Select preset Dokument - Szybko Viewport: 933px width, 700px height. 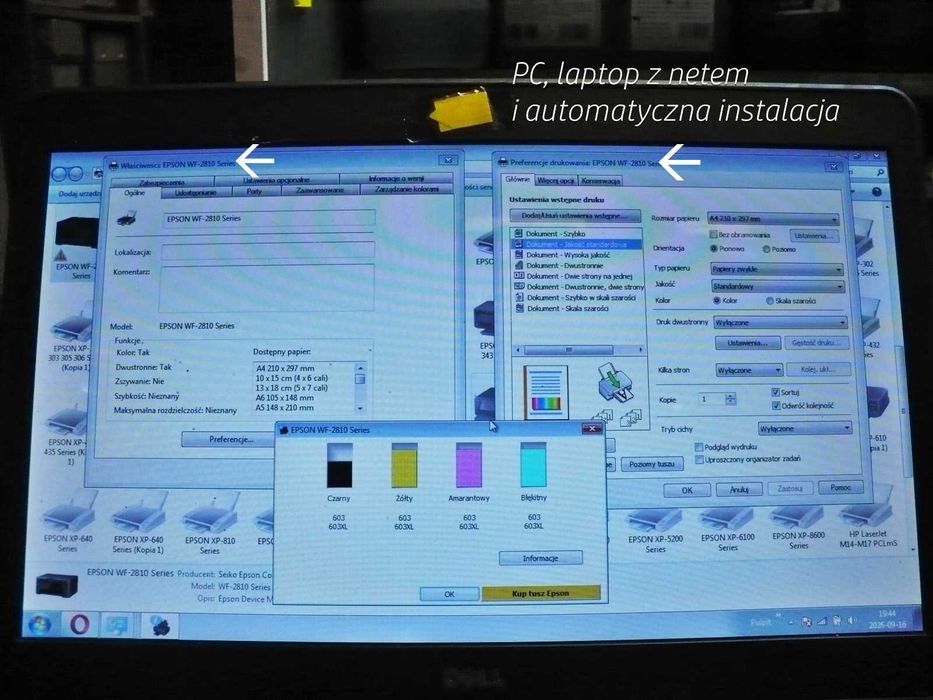(555, 234)
